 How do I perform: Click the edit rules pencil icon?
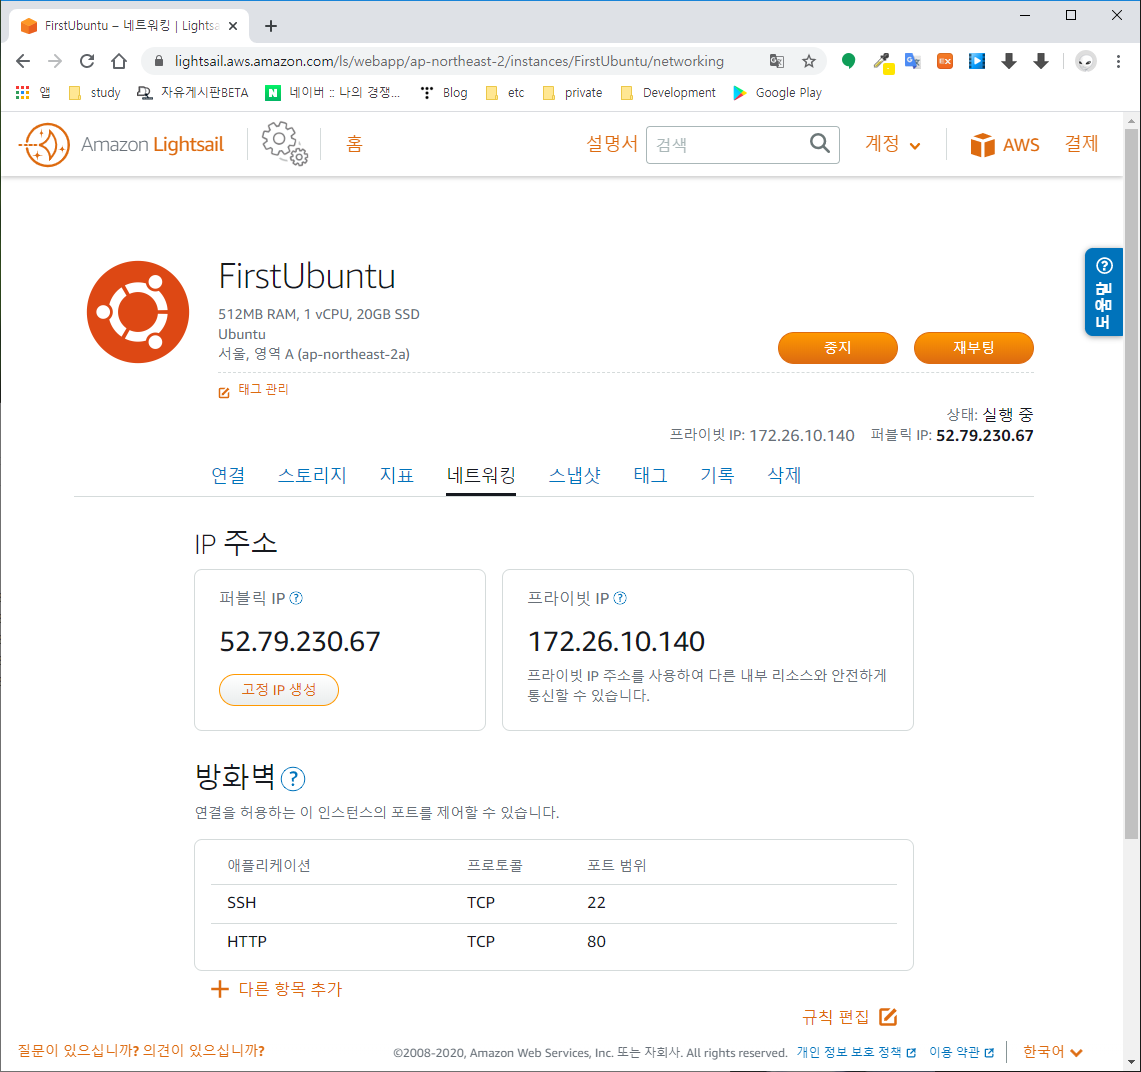click(888, 1017)
